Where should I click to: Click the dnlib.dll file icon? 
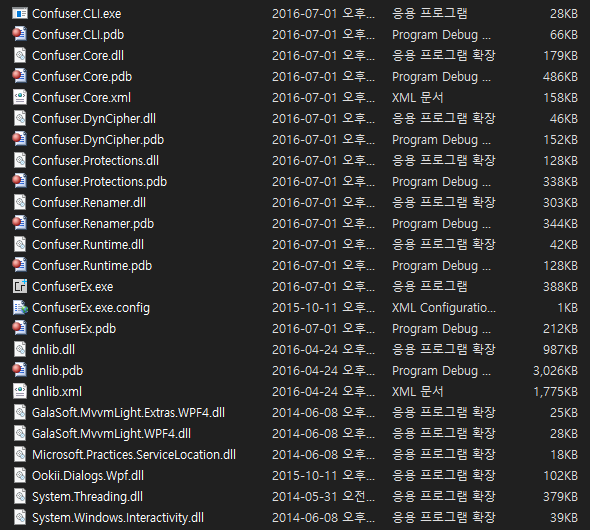(20, 349)
